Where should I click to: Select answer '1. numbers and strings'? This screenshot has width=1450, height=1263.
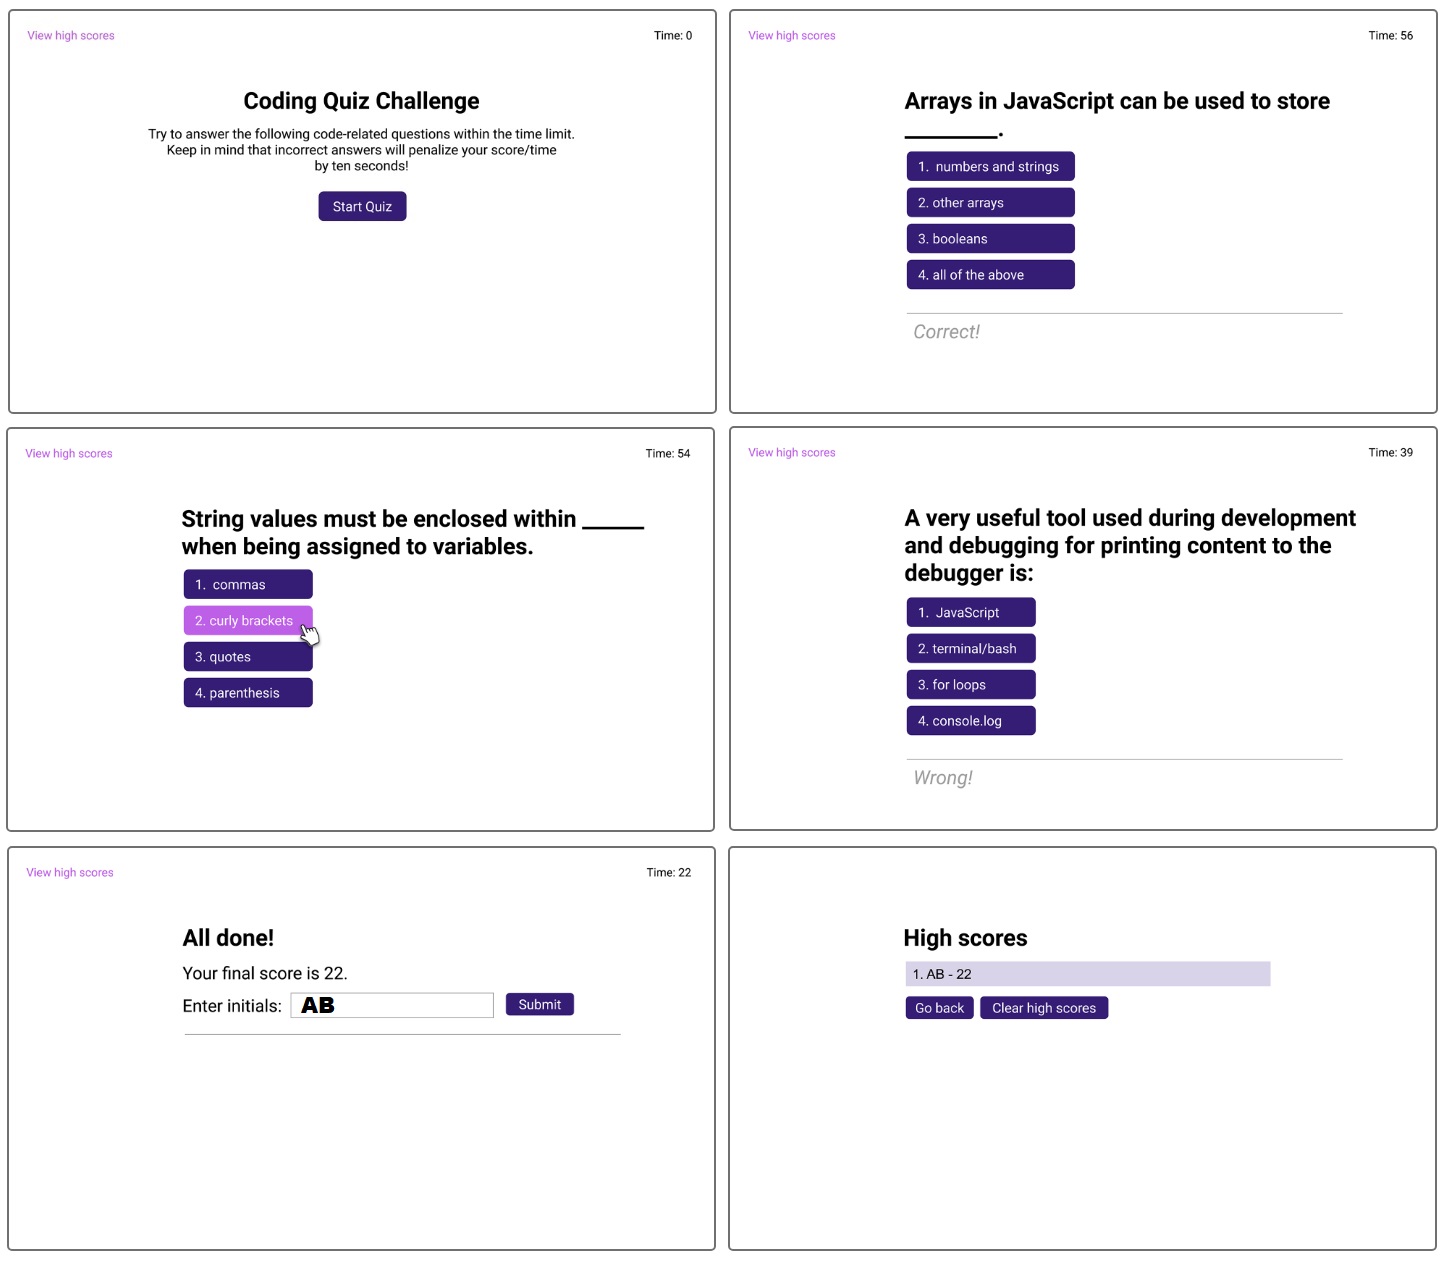(990, 167)
